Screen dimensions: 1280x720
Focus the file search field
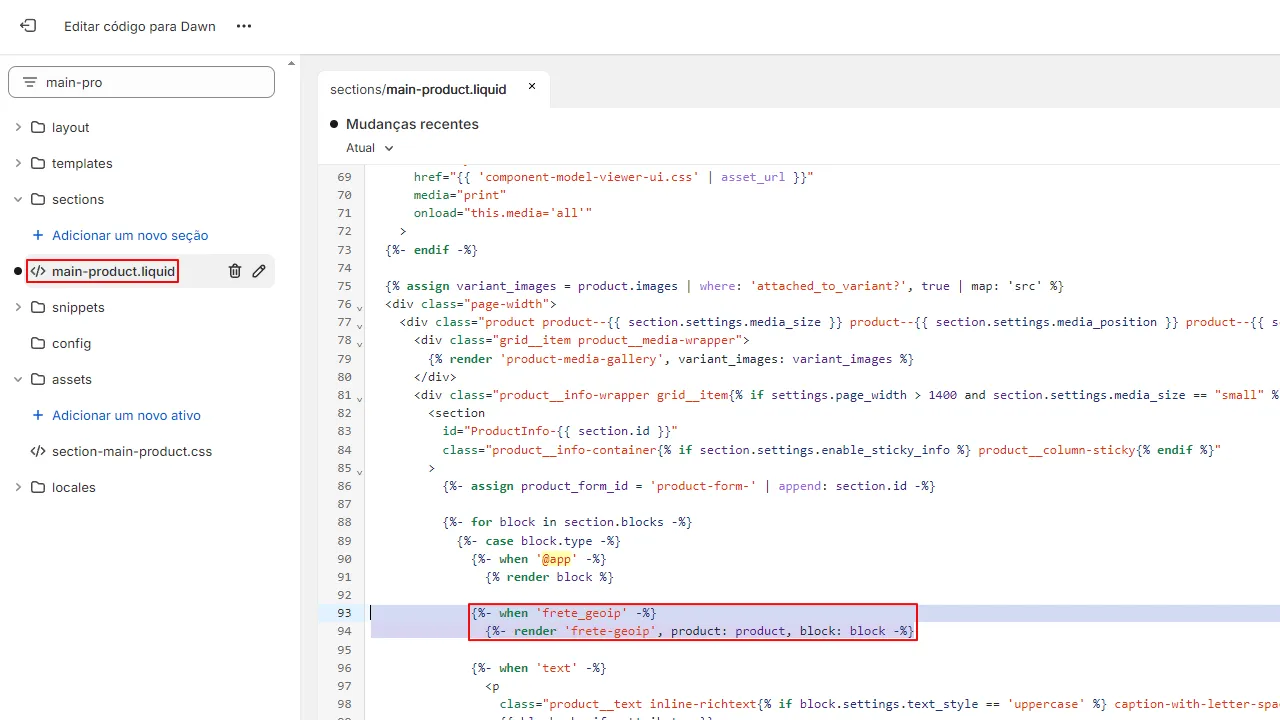coord(141,82)
